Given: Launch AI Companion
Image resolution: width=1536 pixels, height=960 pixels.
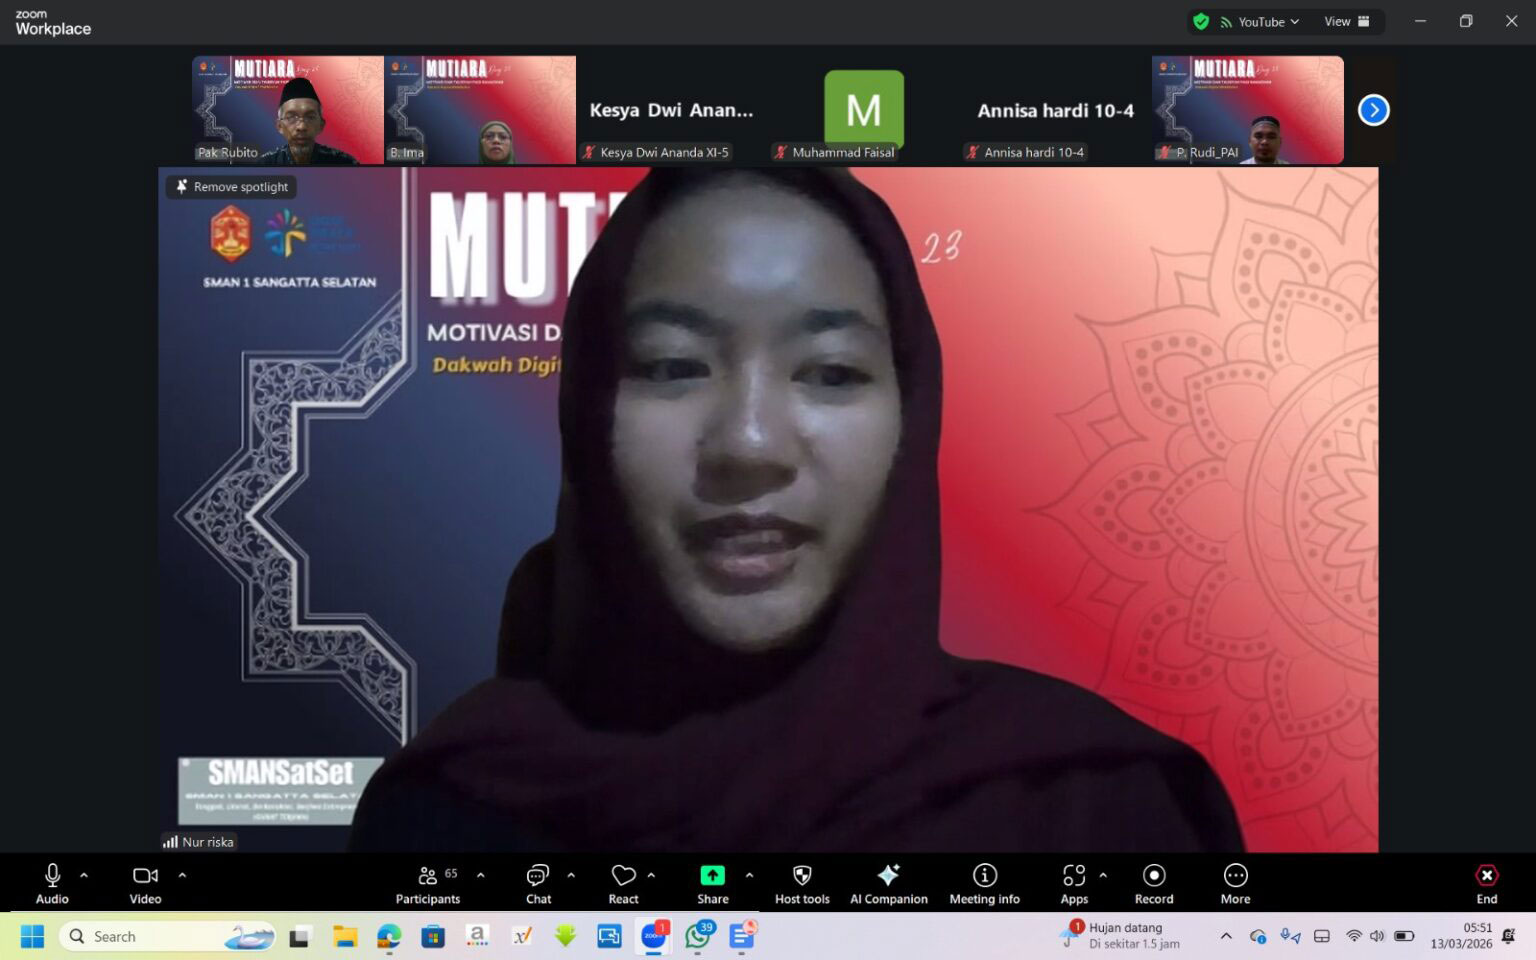Looking at the screenshot, I should pyautogui.click(x=888, y=883).
